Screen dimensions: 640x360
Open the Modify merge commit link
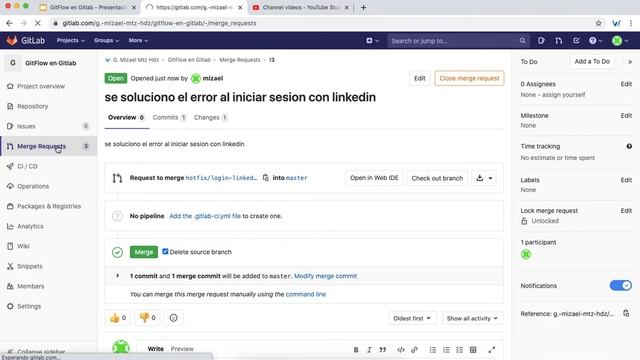pos(325,276)
